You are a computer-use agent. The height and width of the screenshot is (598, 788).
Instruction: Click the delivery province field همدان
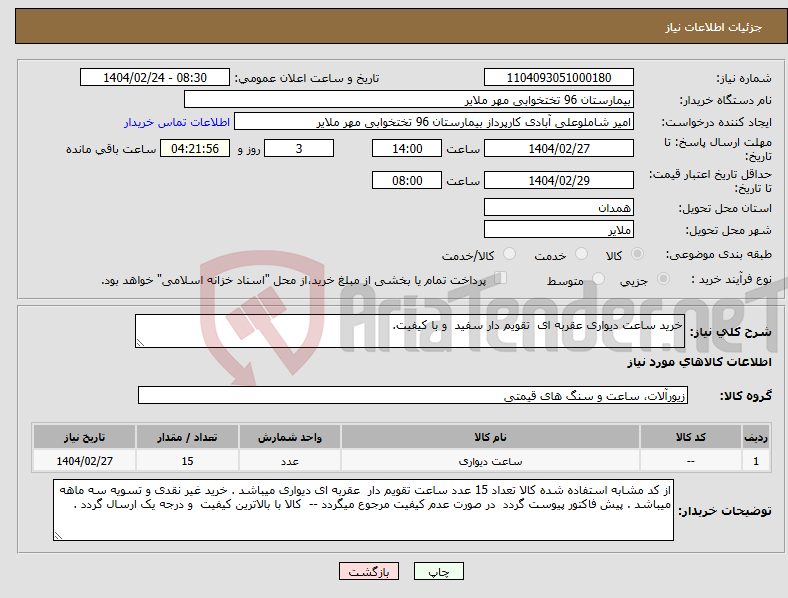[558, 207]
